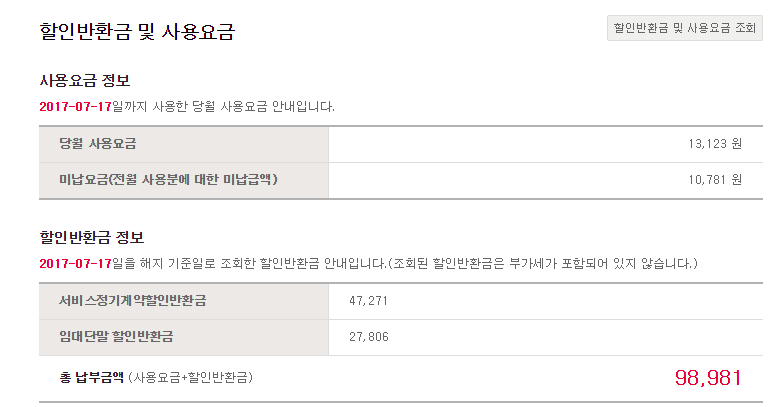Click the red 98,981 total amount
Screen dimensions: 780x407
click(708, 377)
